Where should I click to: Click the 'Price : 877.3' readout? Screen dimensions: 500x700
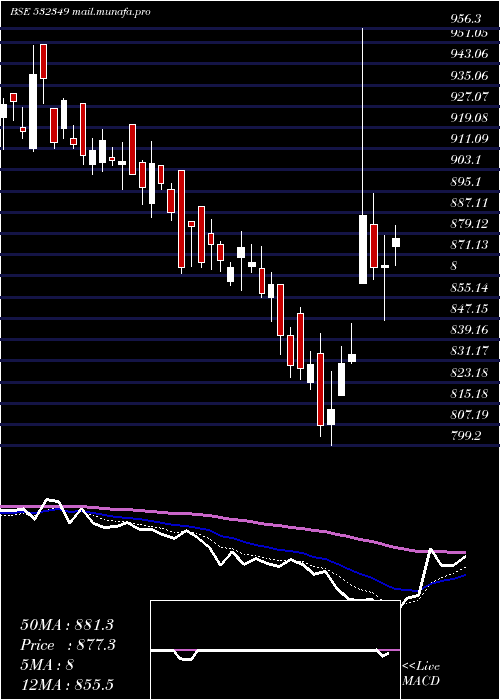click(x=68, y=645)
